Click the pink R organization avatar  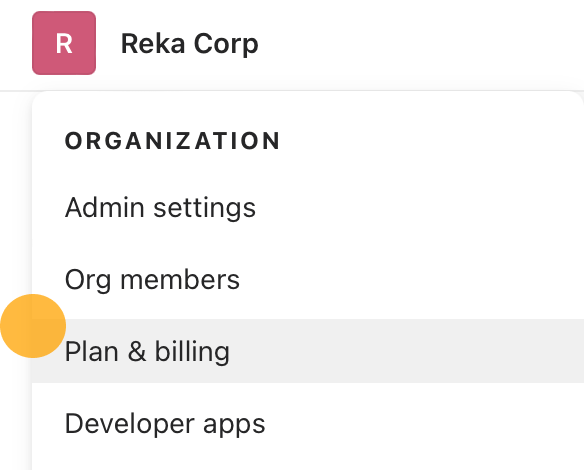[64, 43]
